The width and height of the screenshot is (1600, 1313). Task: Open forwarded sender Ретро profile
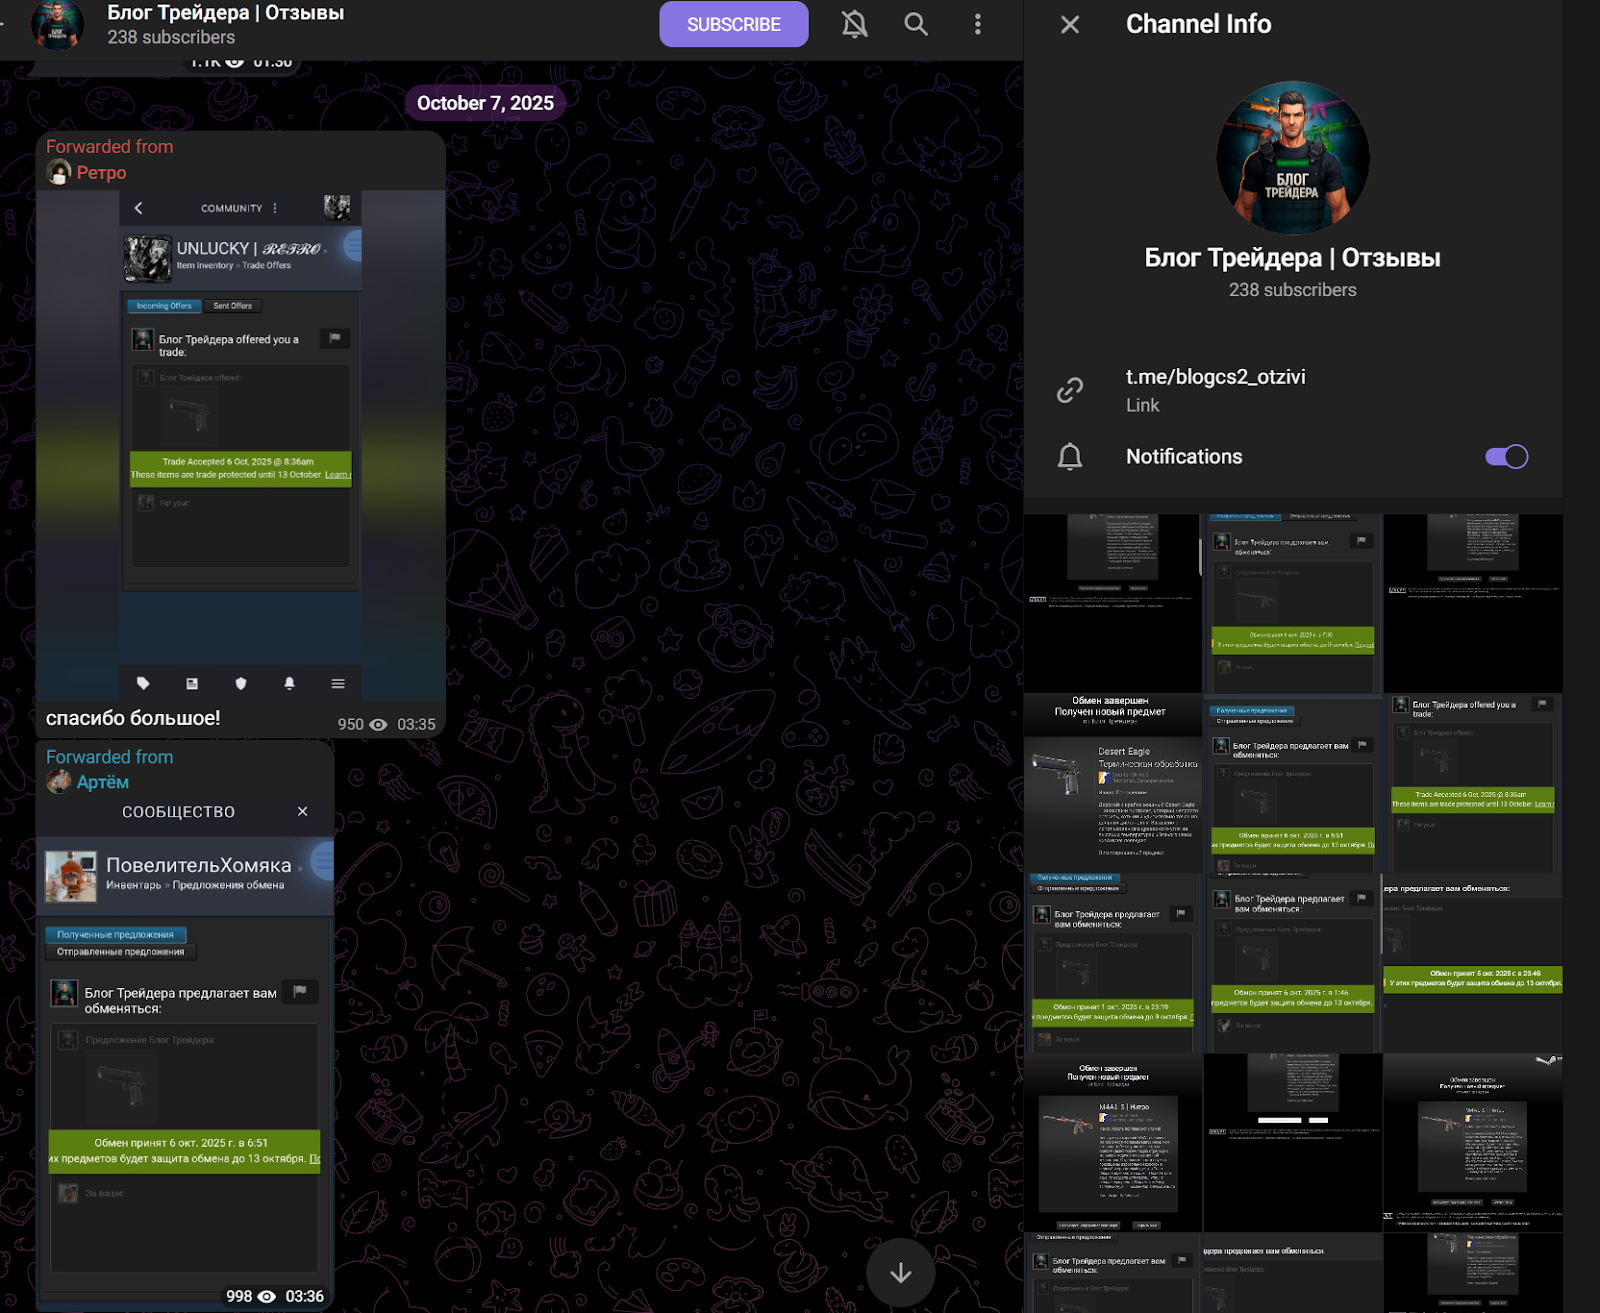pyautogui.click(x=101, y=173)
